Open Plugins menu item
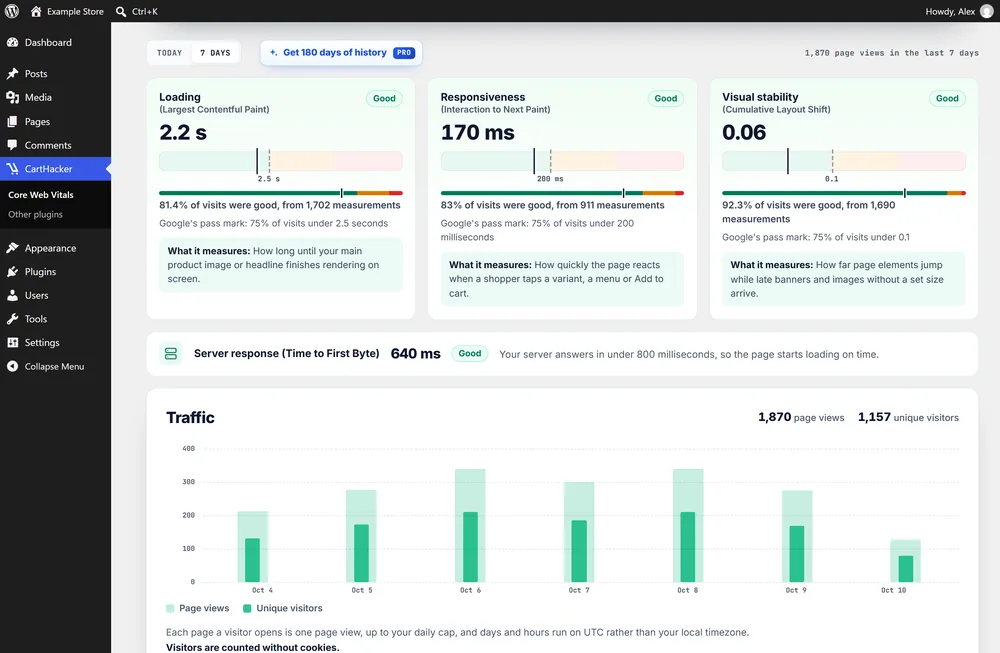 click(55, 272)
